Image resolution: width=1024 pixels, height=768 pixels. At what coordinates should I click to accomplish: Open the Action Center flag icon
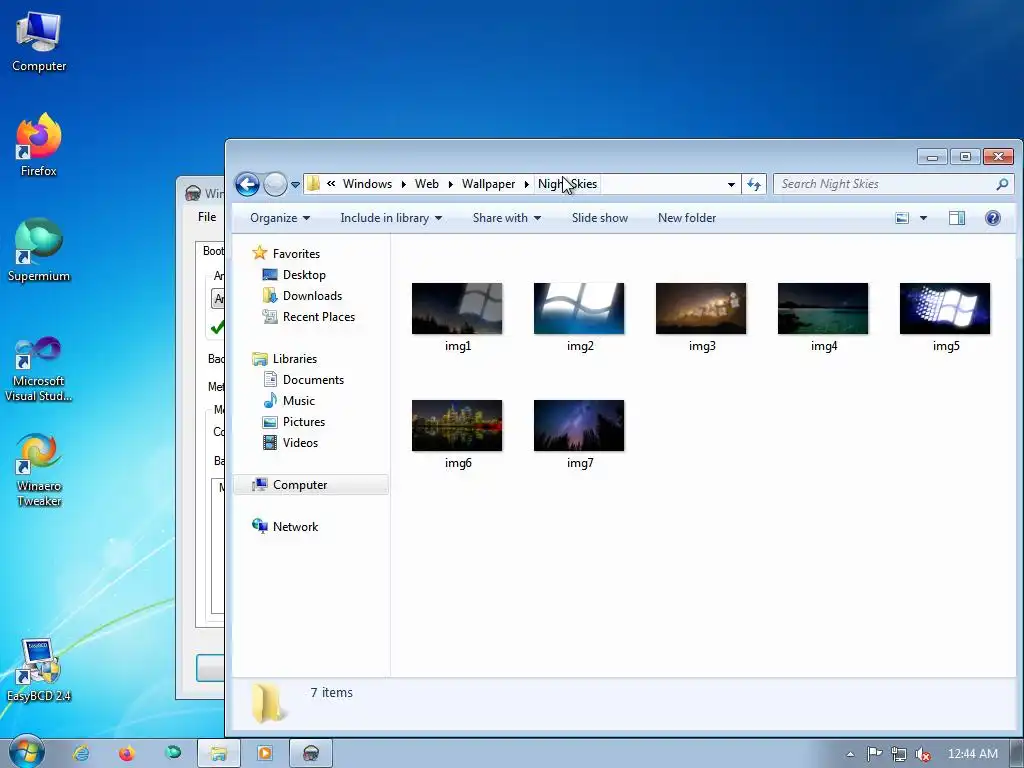[x=874, y=754]
